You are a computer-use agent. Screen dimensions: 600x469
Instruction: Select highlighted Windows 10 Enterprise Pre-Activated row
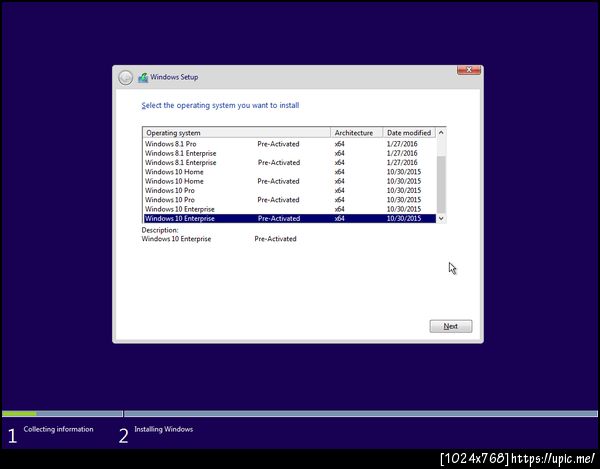coord(290,218)
